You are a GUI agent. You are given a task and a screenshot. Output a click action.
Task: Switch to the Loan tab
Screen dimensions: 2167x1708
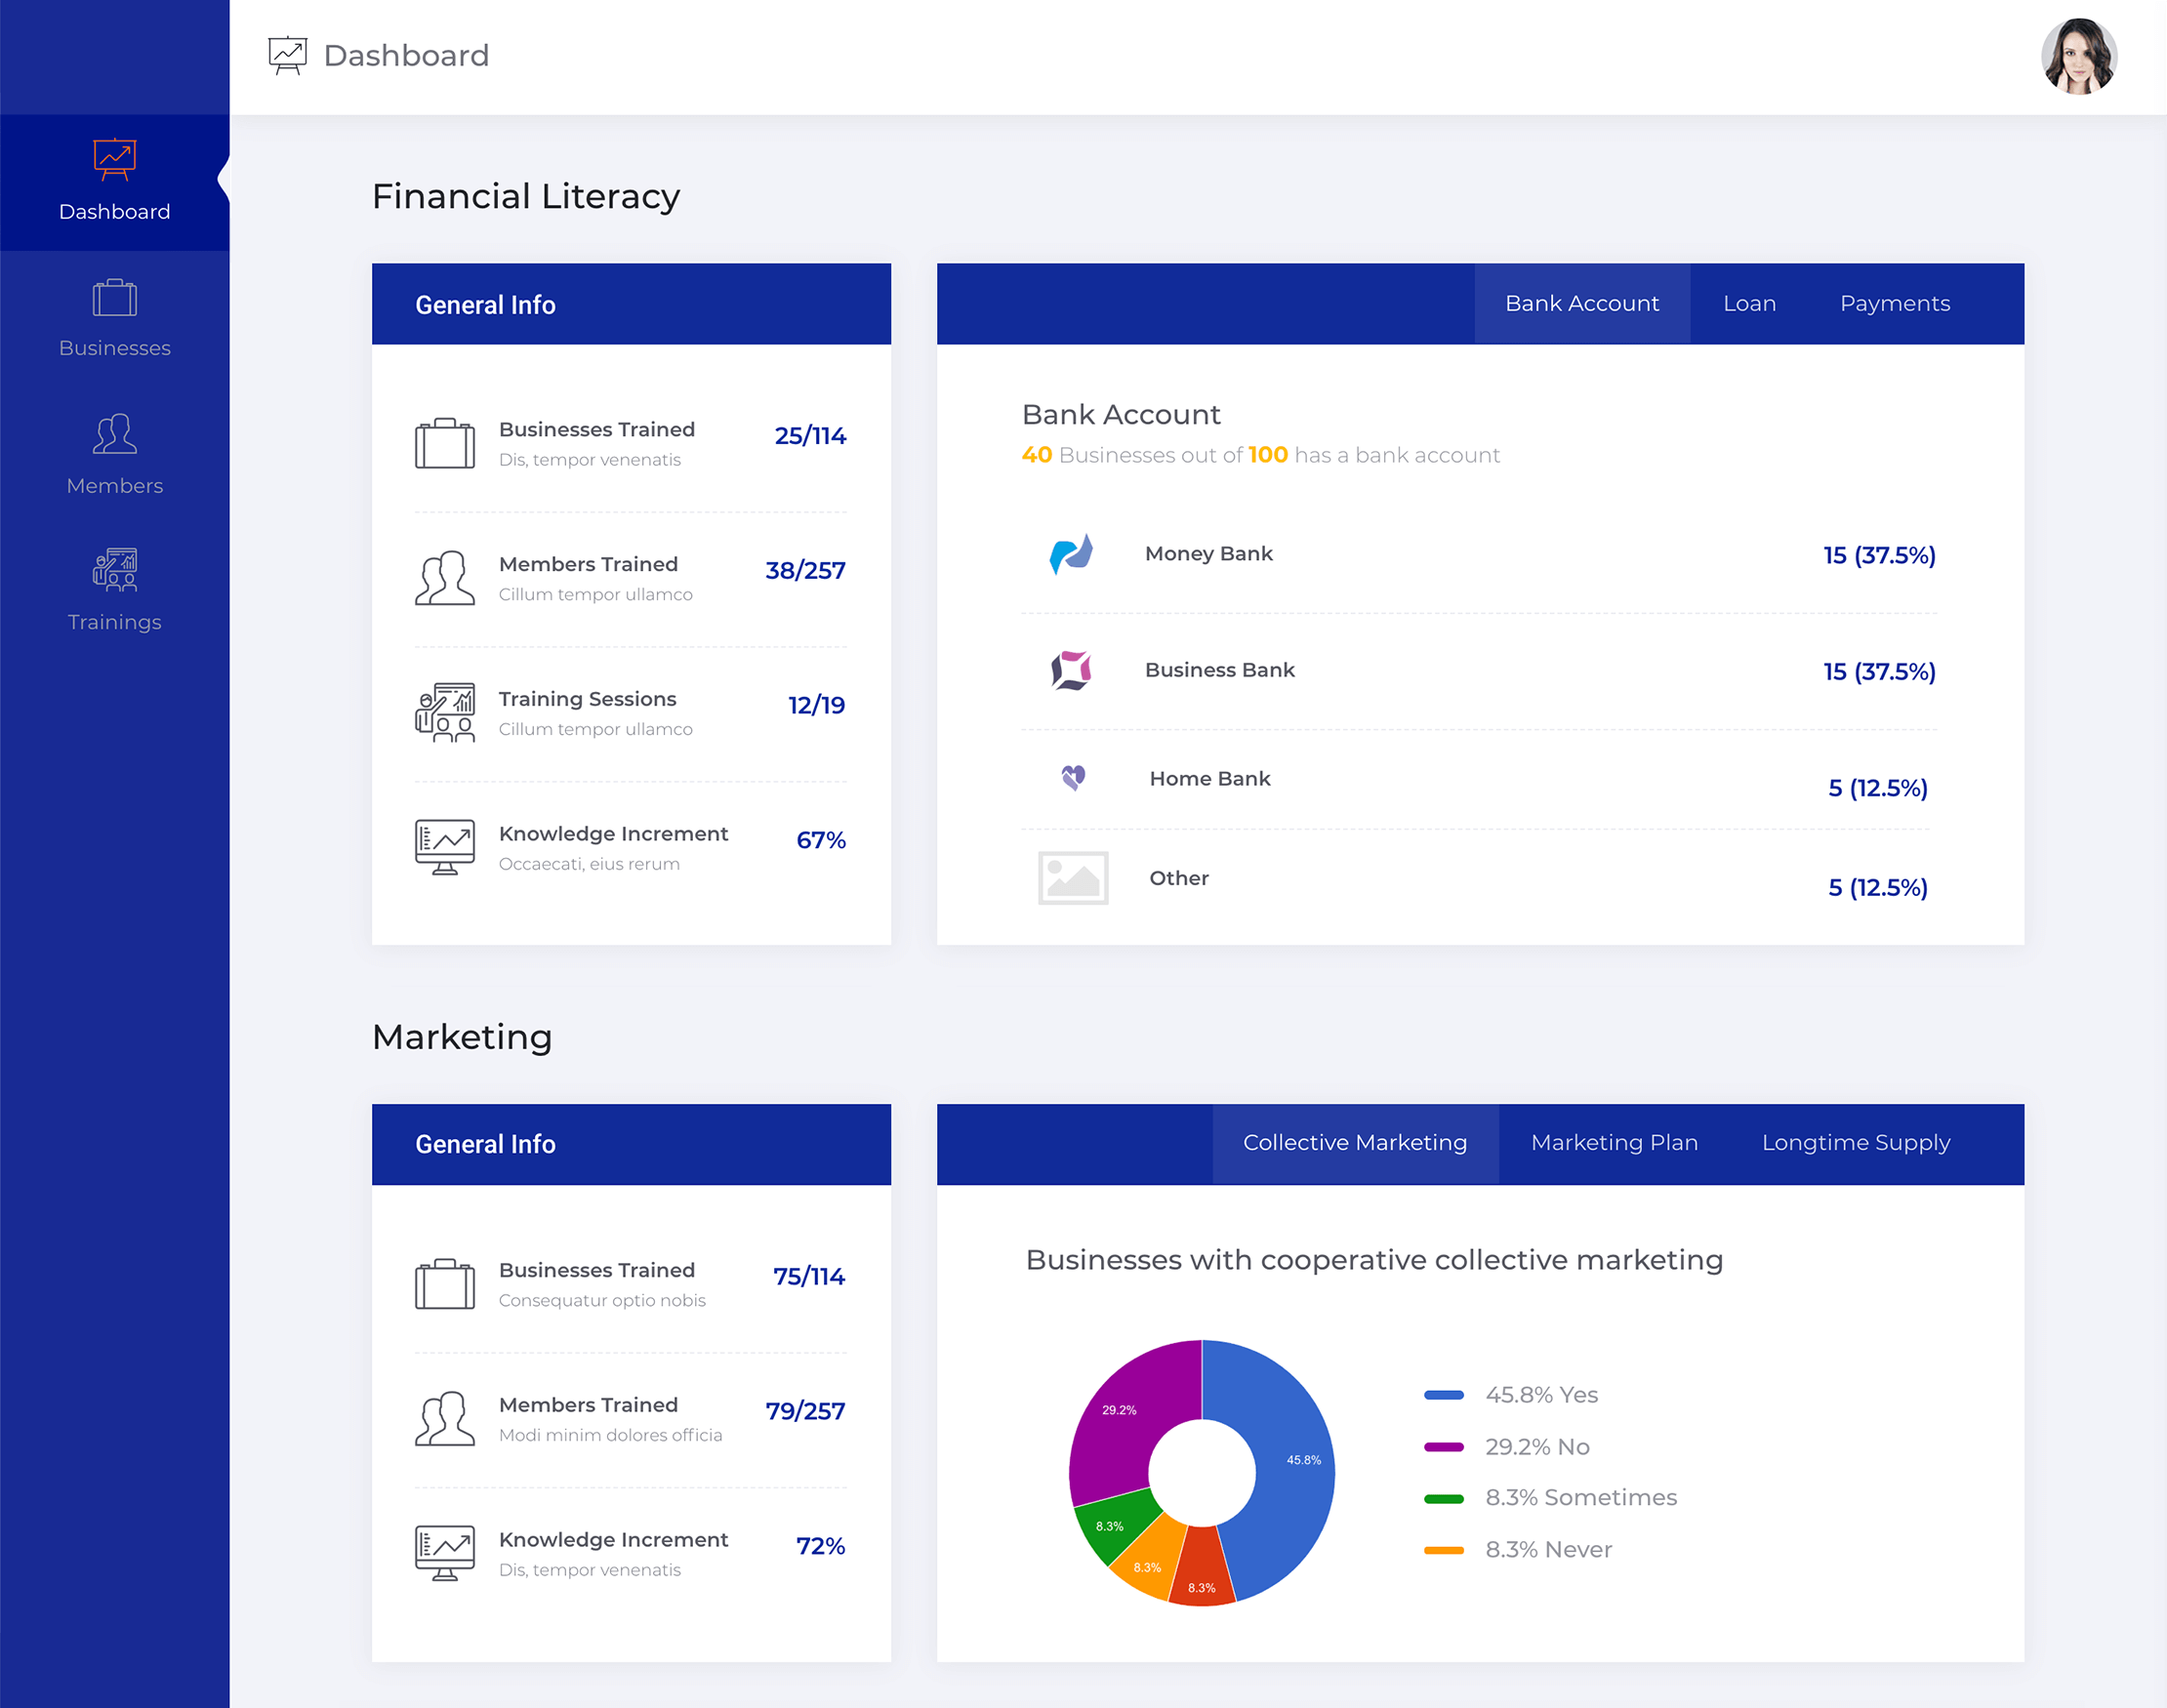point(1749,304)
